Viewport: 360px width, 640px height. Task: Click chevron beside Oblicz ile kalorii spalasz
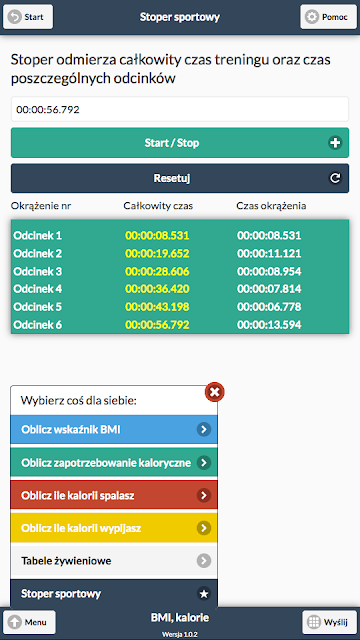204,495
